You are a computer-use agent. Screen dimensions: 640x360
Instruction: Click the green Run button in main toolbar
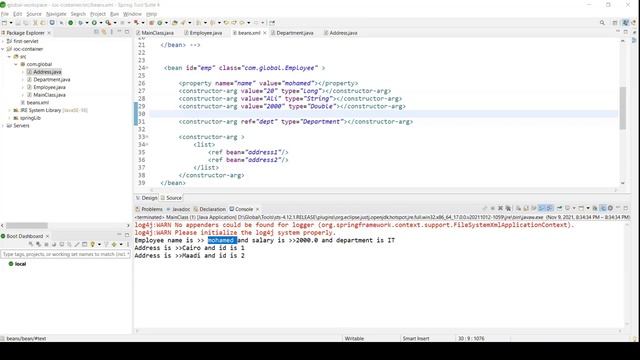tap(94, 23)
